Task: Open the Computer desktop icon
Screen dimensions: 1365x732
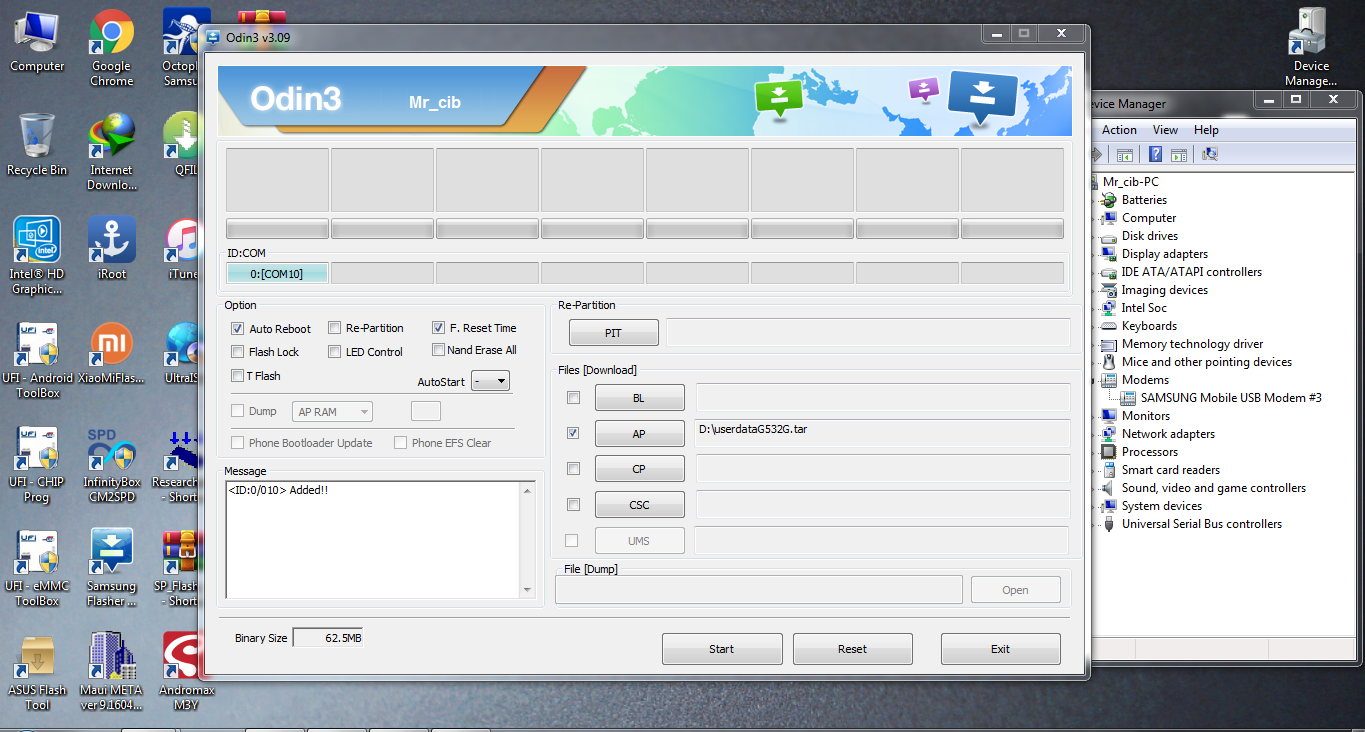Action: tap(37, 42)
